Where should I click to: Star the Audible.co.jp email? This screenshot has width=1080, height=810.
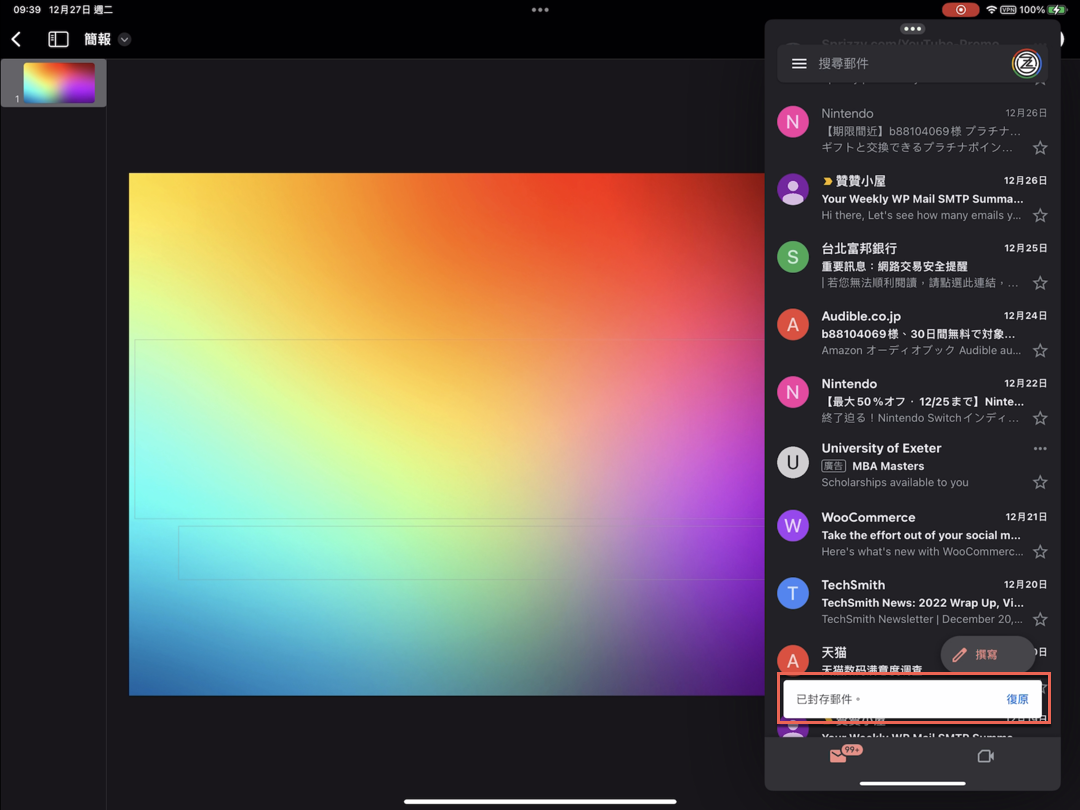[1040, 351]
